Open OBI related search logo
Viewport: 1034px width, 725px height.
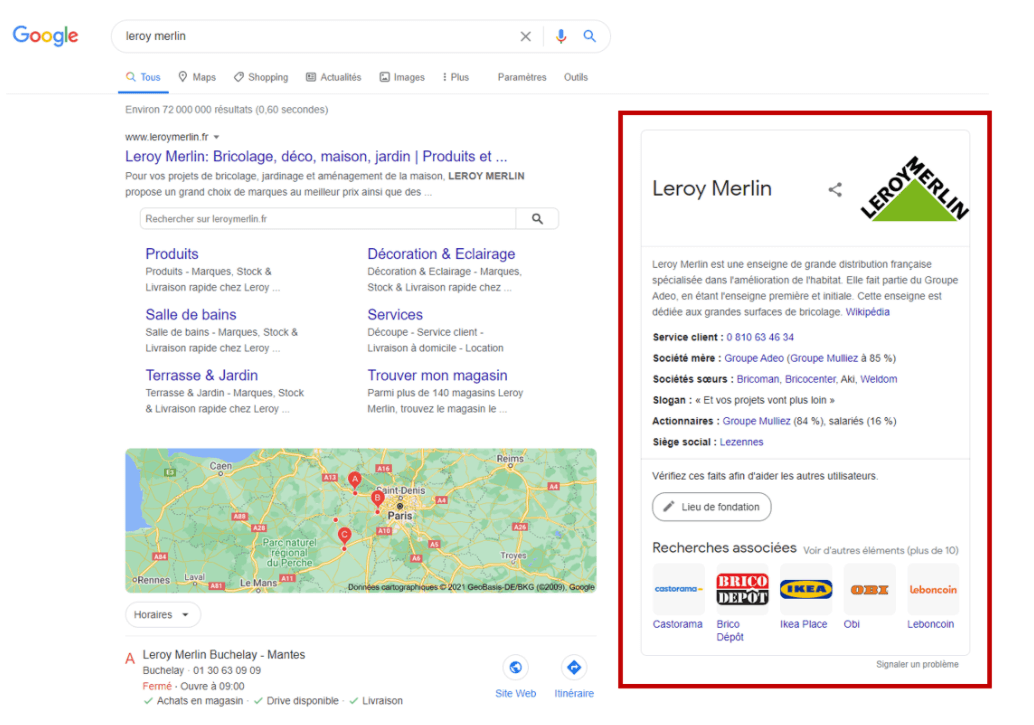pos(870,589)
